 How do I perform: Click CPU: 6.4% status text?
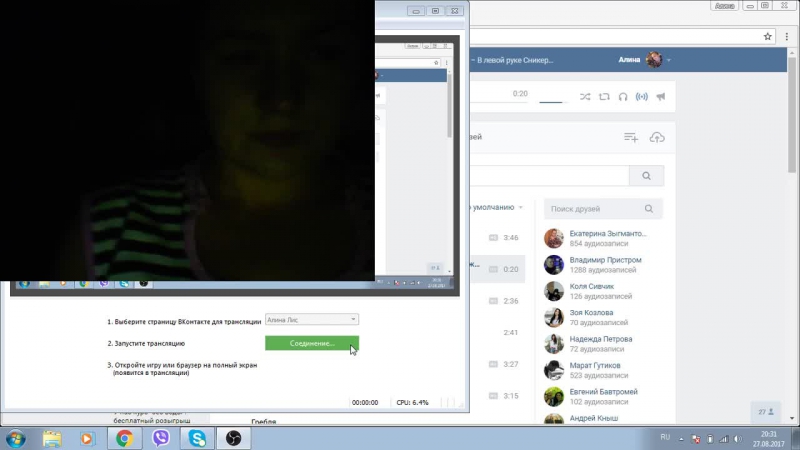[x=412, y=403]
